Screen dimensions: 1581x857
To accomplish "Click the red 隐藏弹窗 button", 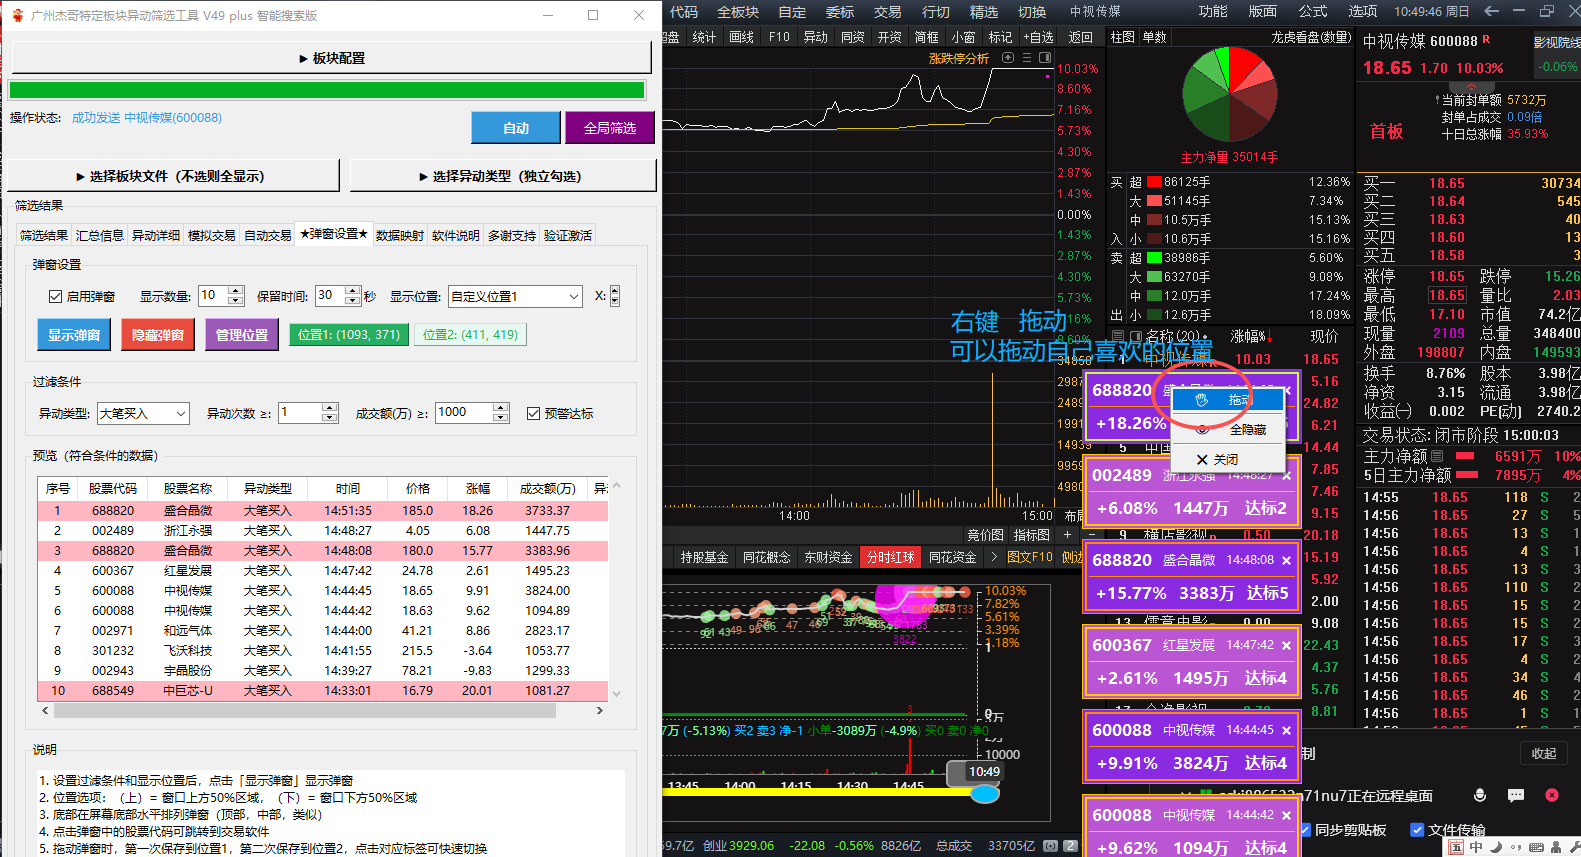I will coord(158,335).
